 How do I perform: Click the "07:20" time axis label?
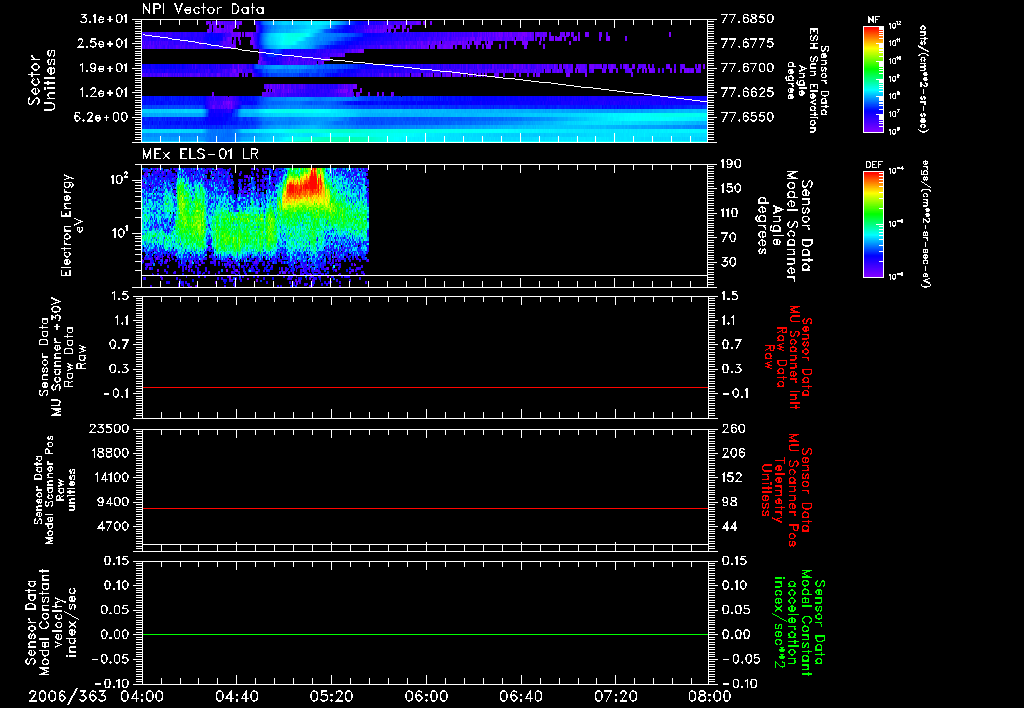tap(616, 696)
